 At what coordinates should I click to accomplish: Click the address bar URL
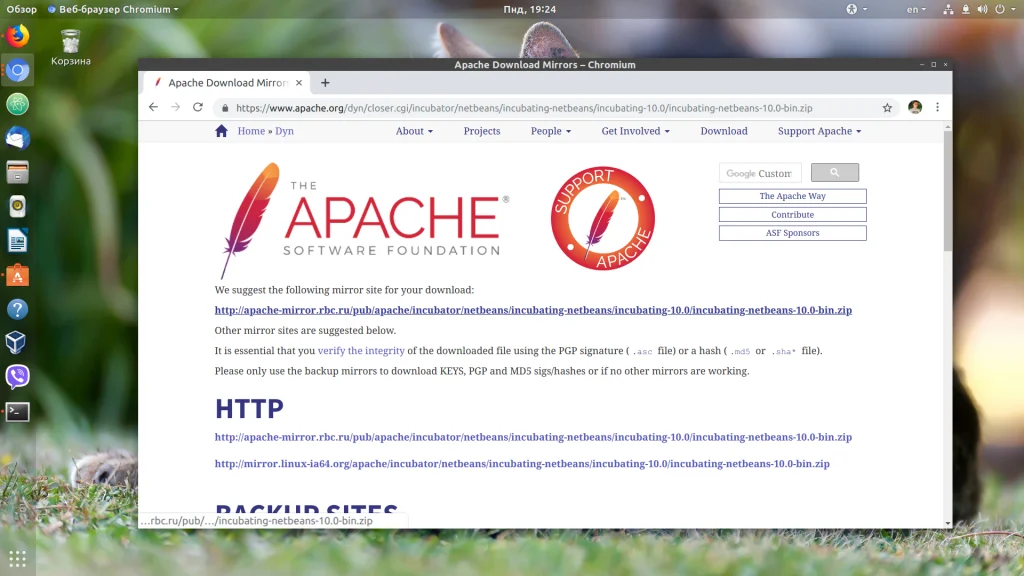pos(524,108)
